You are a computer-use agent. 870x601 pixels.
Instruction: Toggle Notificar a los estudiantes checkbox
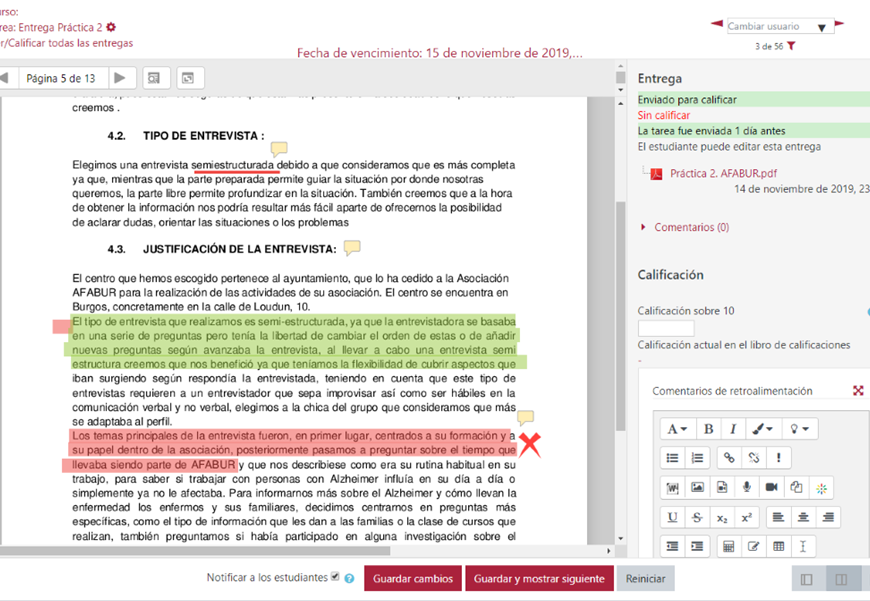tap(335, 576)
